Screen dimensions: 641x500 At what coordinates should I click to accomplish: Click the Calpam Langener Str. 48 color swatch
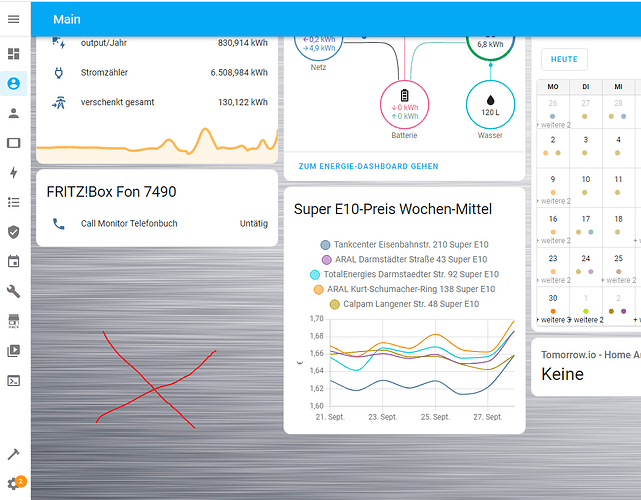pos(335,304)
